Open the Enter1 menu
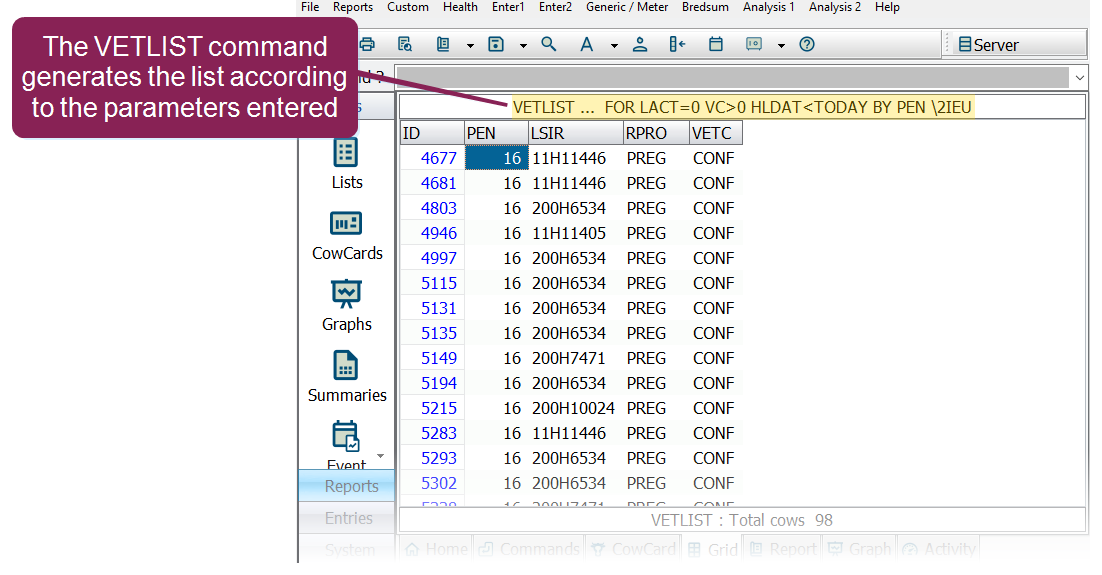 tap(508, 7)
